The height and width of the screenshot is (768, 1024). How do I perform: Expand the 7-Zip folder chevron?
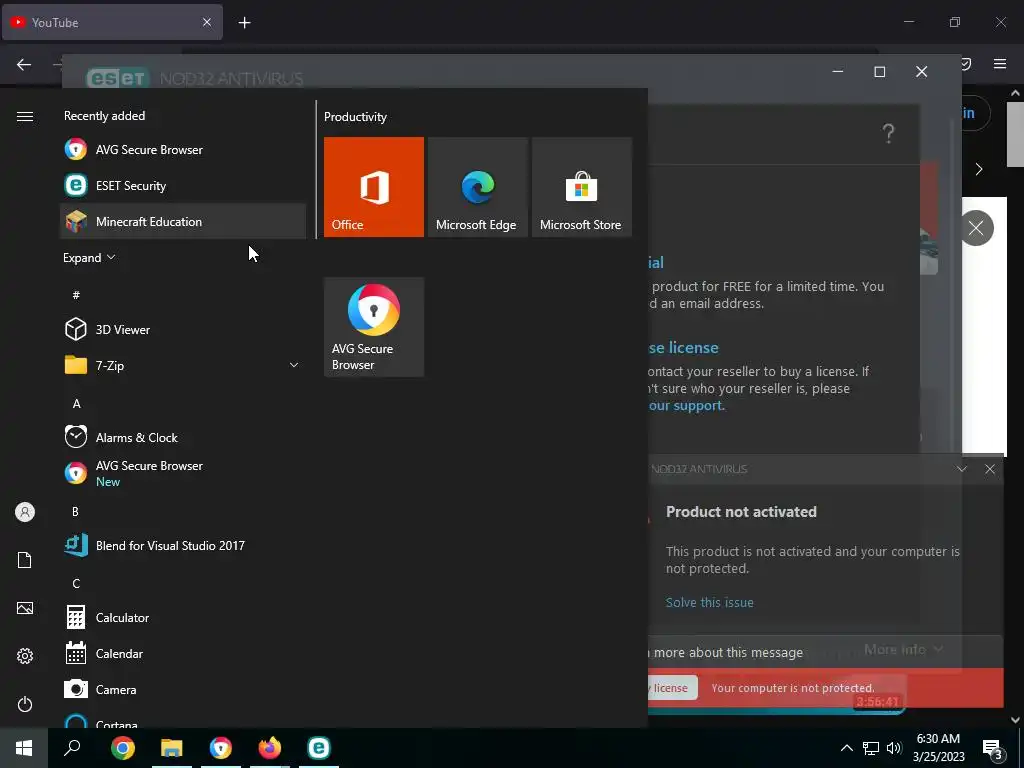[x=294, y=365]
